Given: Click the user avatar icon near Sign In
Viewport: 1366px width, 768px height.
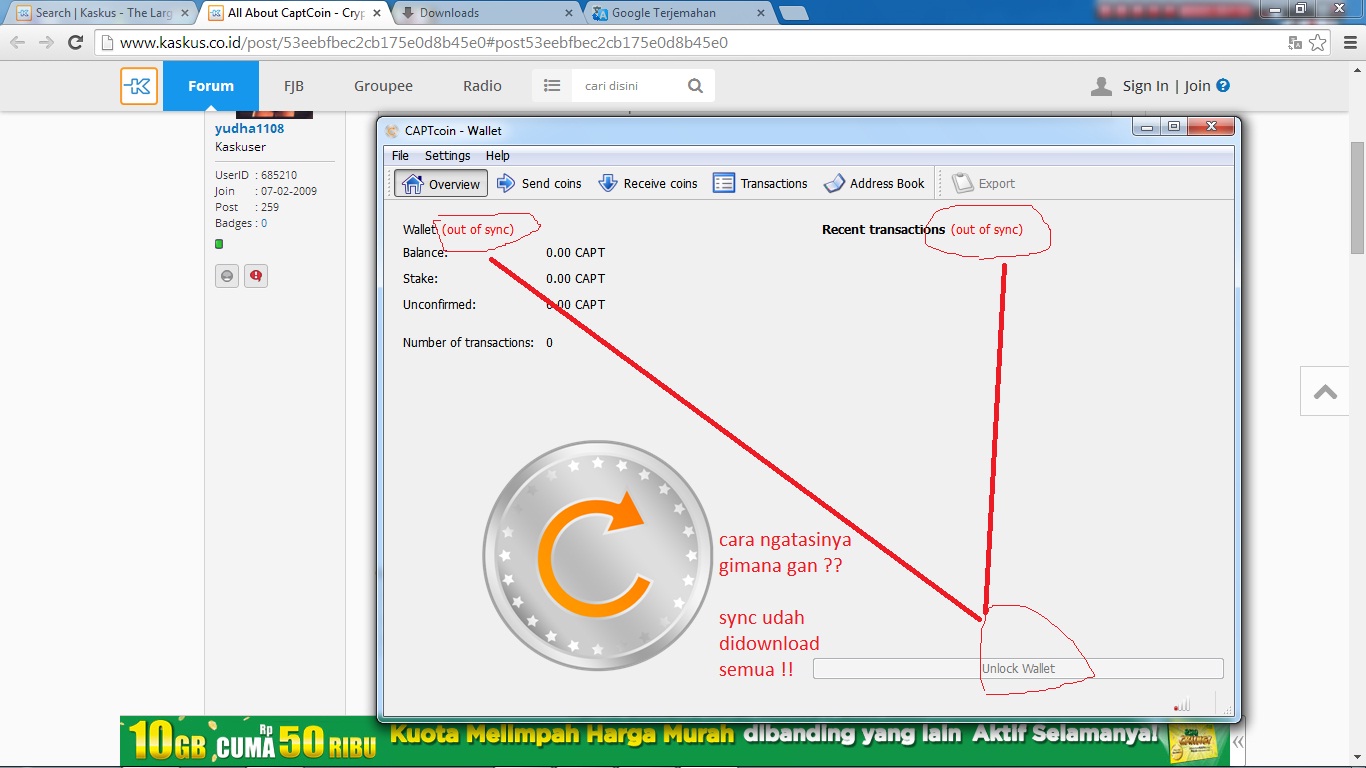Looking at the screenshot, I should tap(1101, 86).
